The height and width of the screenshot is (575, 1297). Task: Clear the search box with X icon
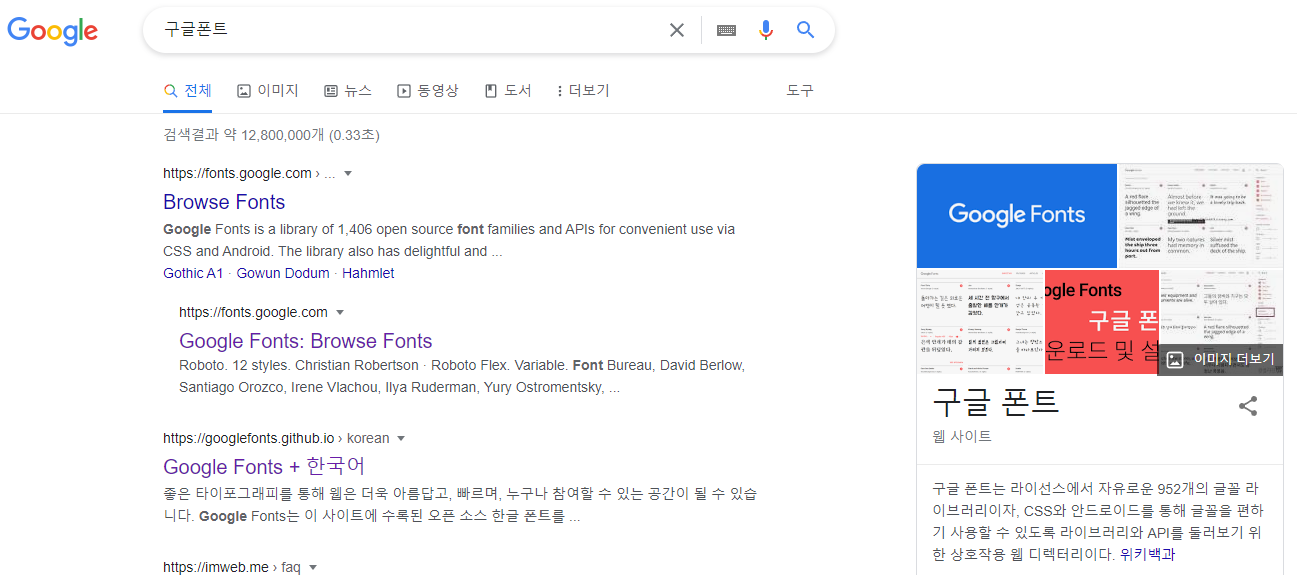(x=677, y=30)
